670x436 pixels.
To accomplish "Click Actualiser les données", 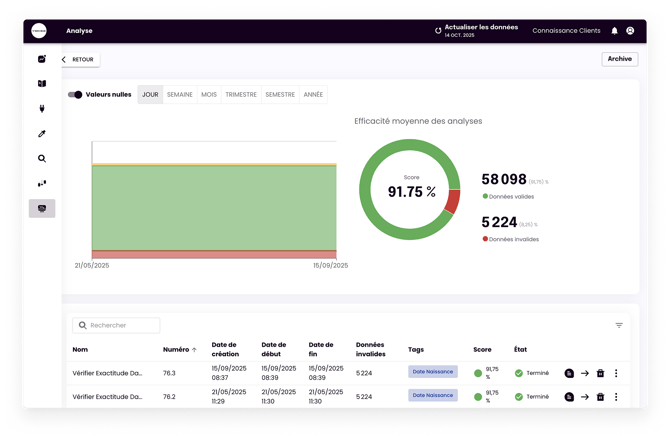I will pos(481,27).
